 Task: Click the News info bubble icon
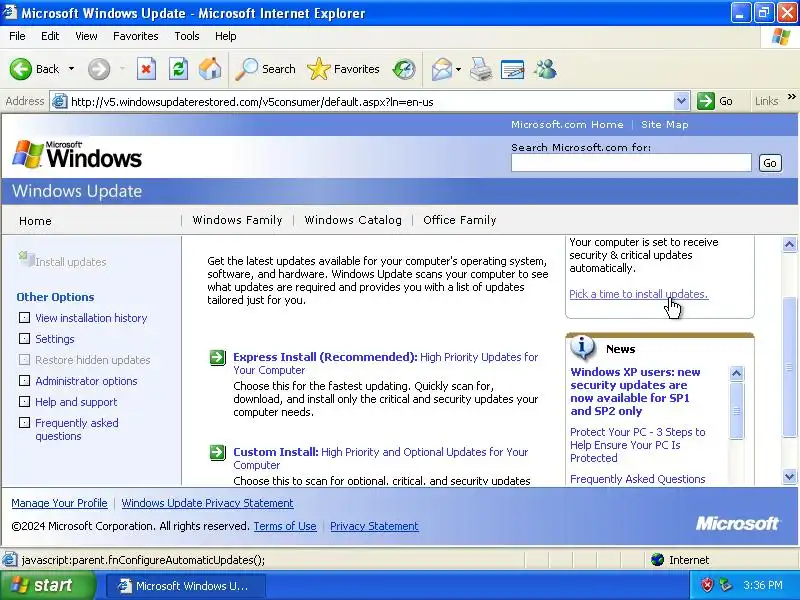click(x=583, y=347)
